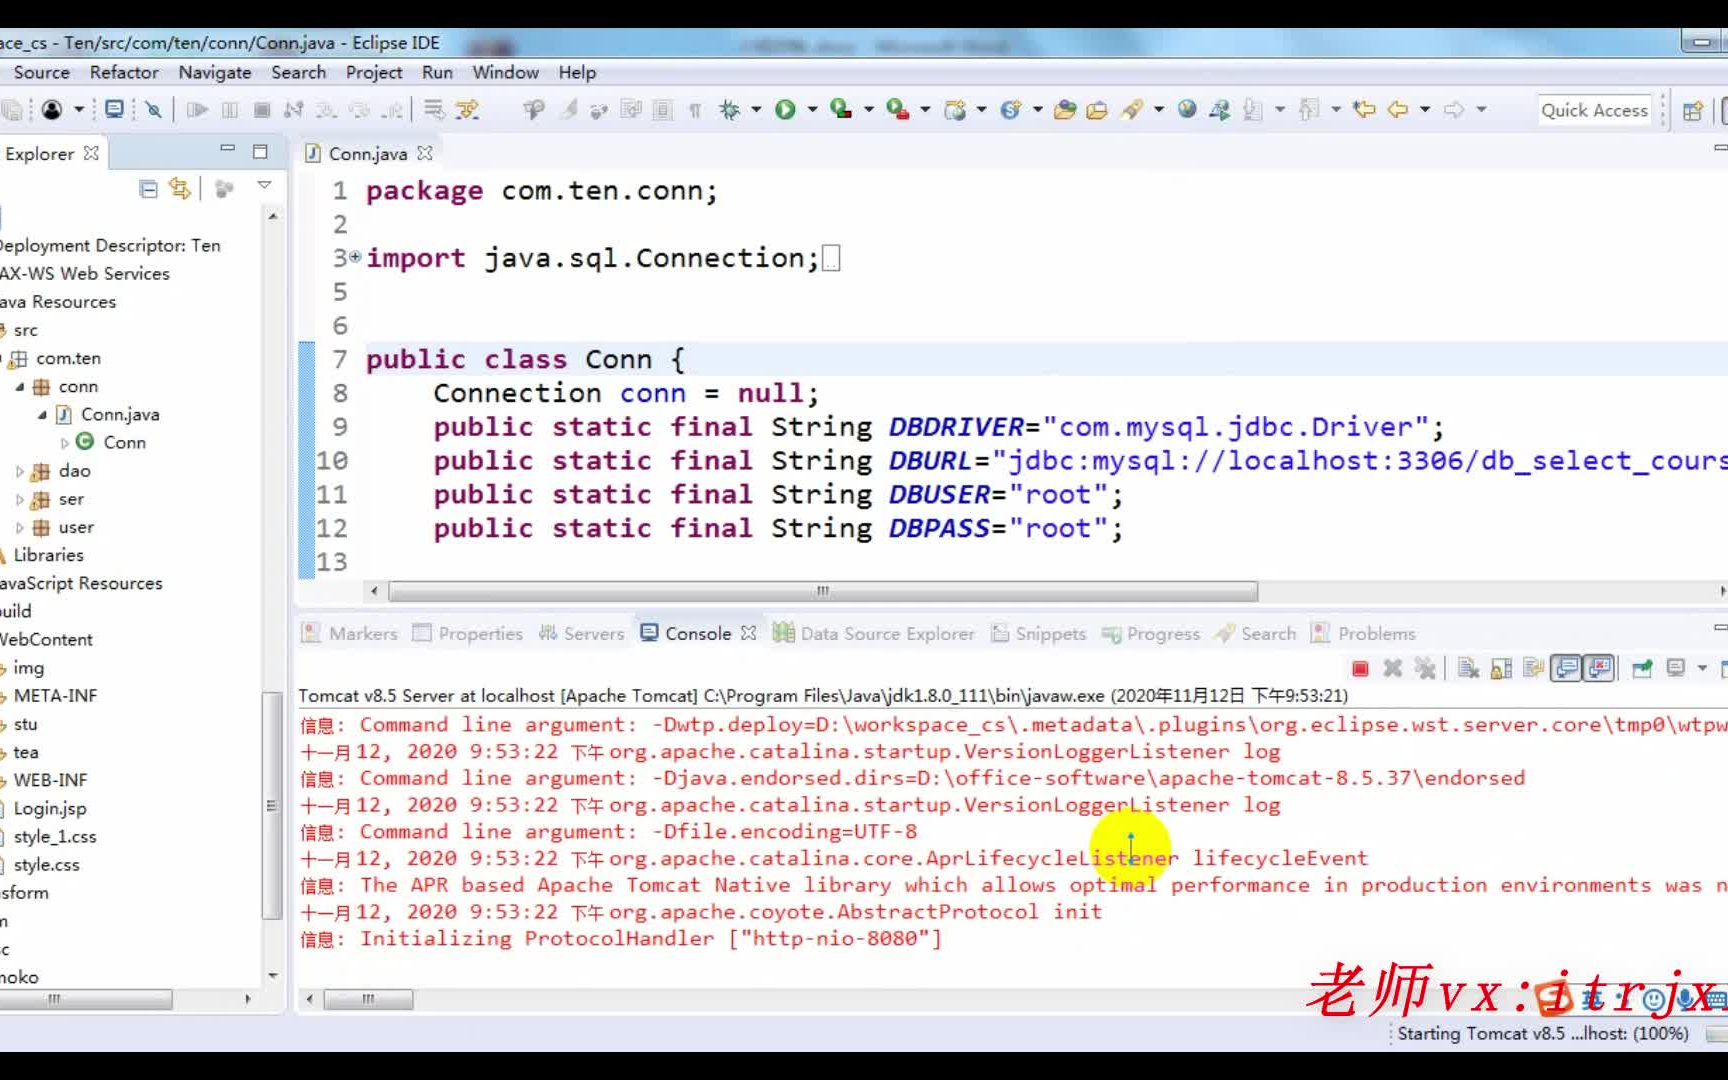
Task: Open Explorer View Menu triangle
Action: click(x=265, y=185)
